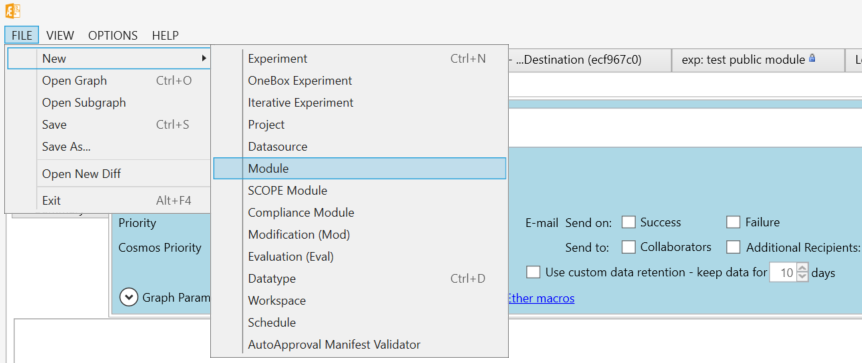
Task: Switch to exp: test public module tab
Action: [758, 59]
